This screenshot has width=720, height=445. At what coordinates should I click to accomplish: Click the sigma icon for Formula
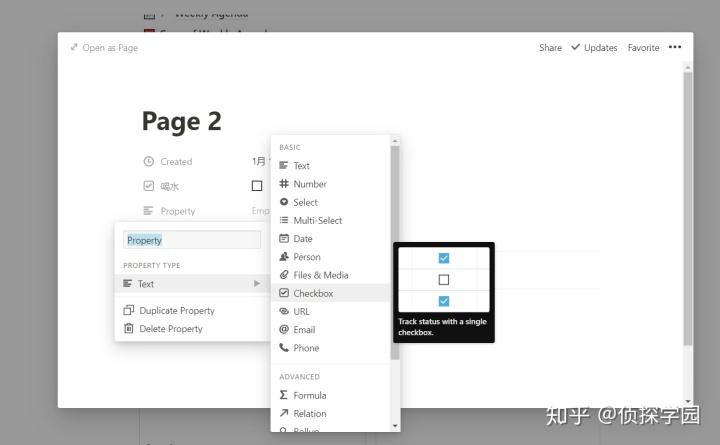coord(284,395)
